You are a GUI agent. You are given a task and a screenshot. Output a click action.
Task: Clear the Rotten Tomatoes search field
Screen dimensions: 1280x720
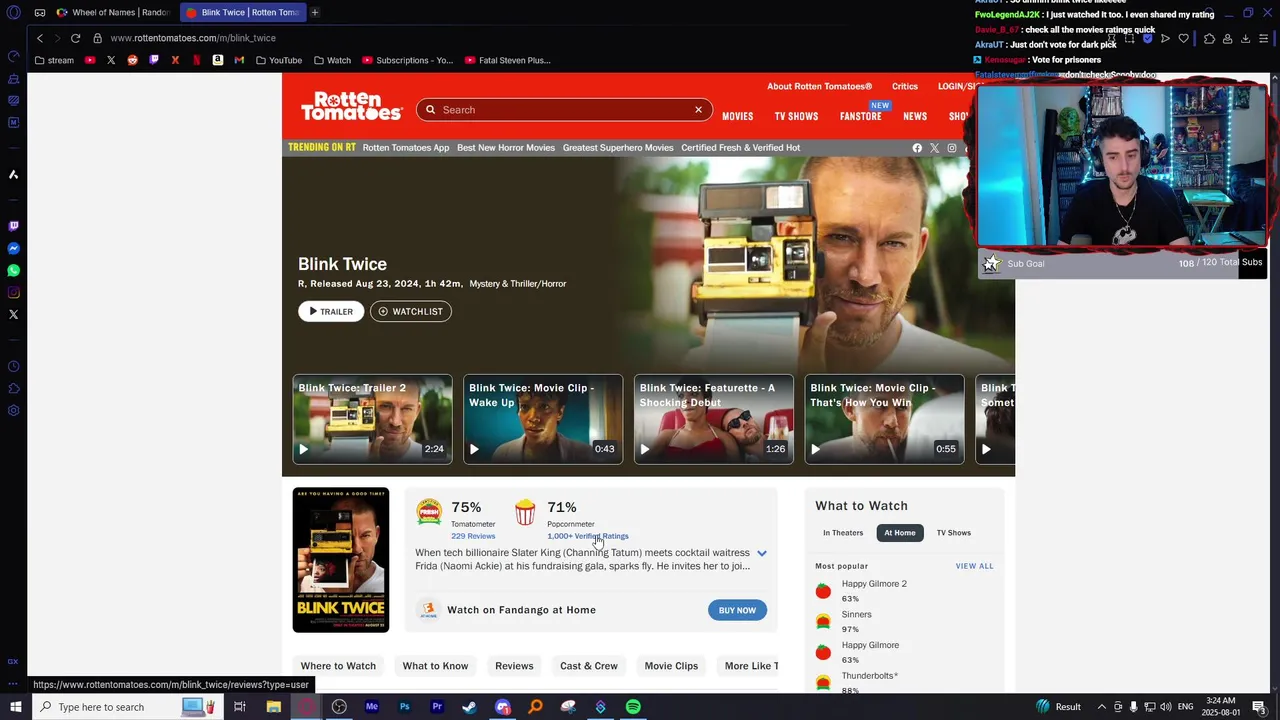click(x=698, y=110)
